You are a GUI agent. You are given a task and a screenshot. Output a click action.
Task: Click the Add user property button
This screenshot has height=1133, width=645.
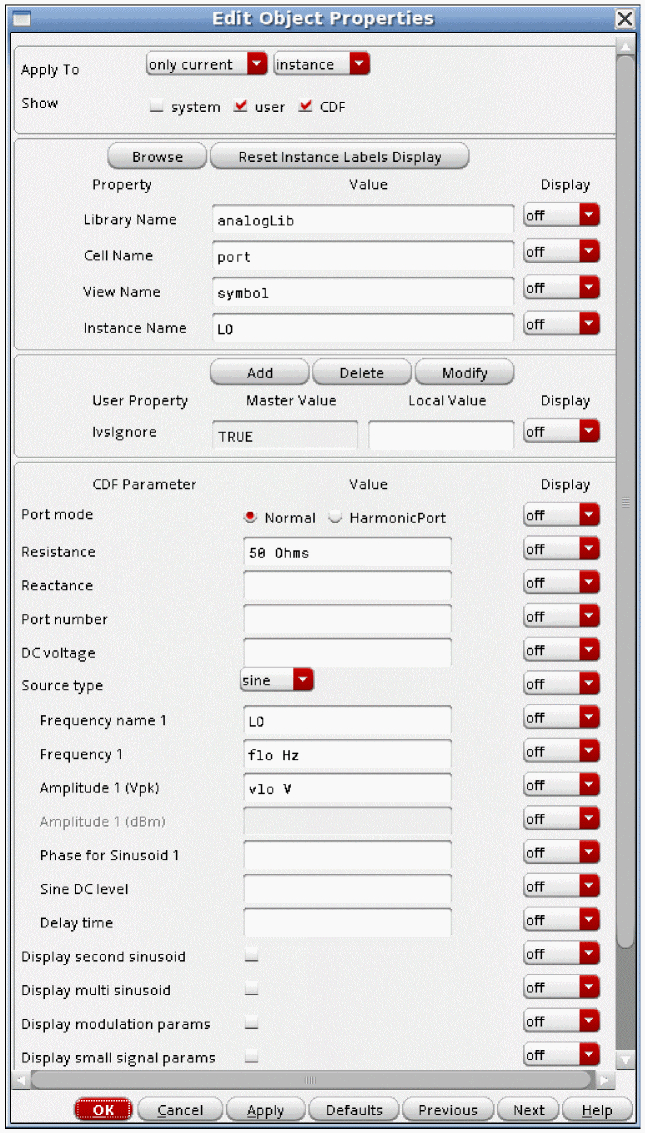(259, 373)
